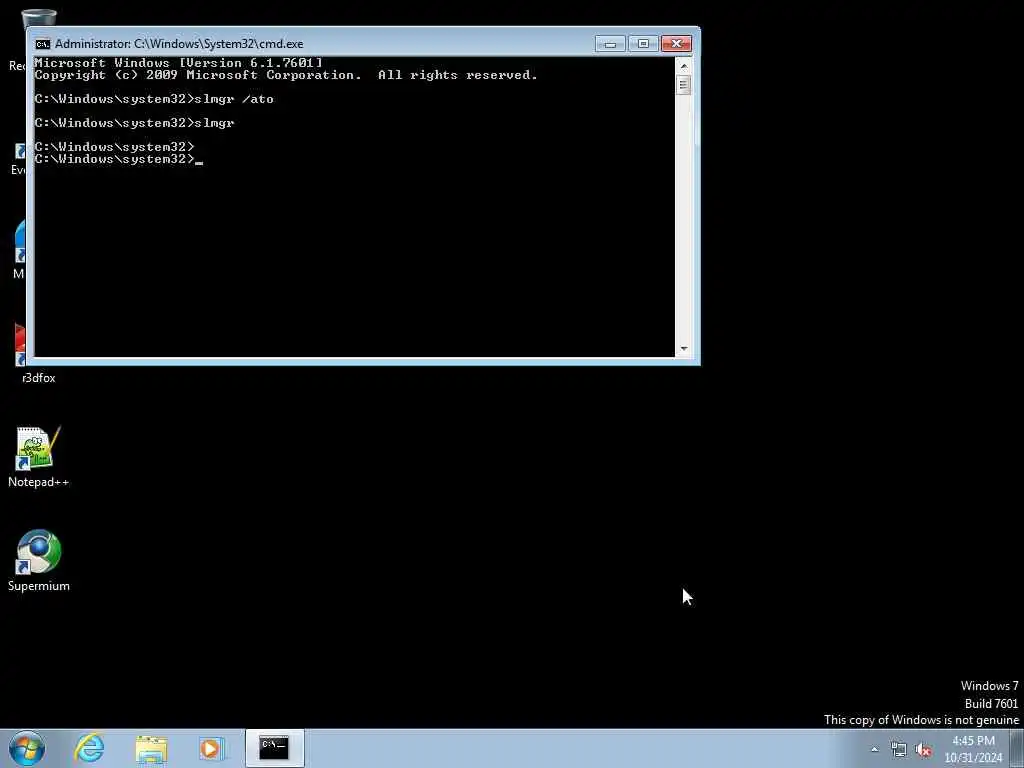Click the 'slmgr /ato' command line
The image size is (1024, 768).
point(154,99)
